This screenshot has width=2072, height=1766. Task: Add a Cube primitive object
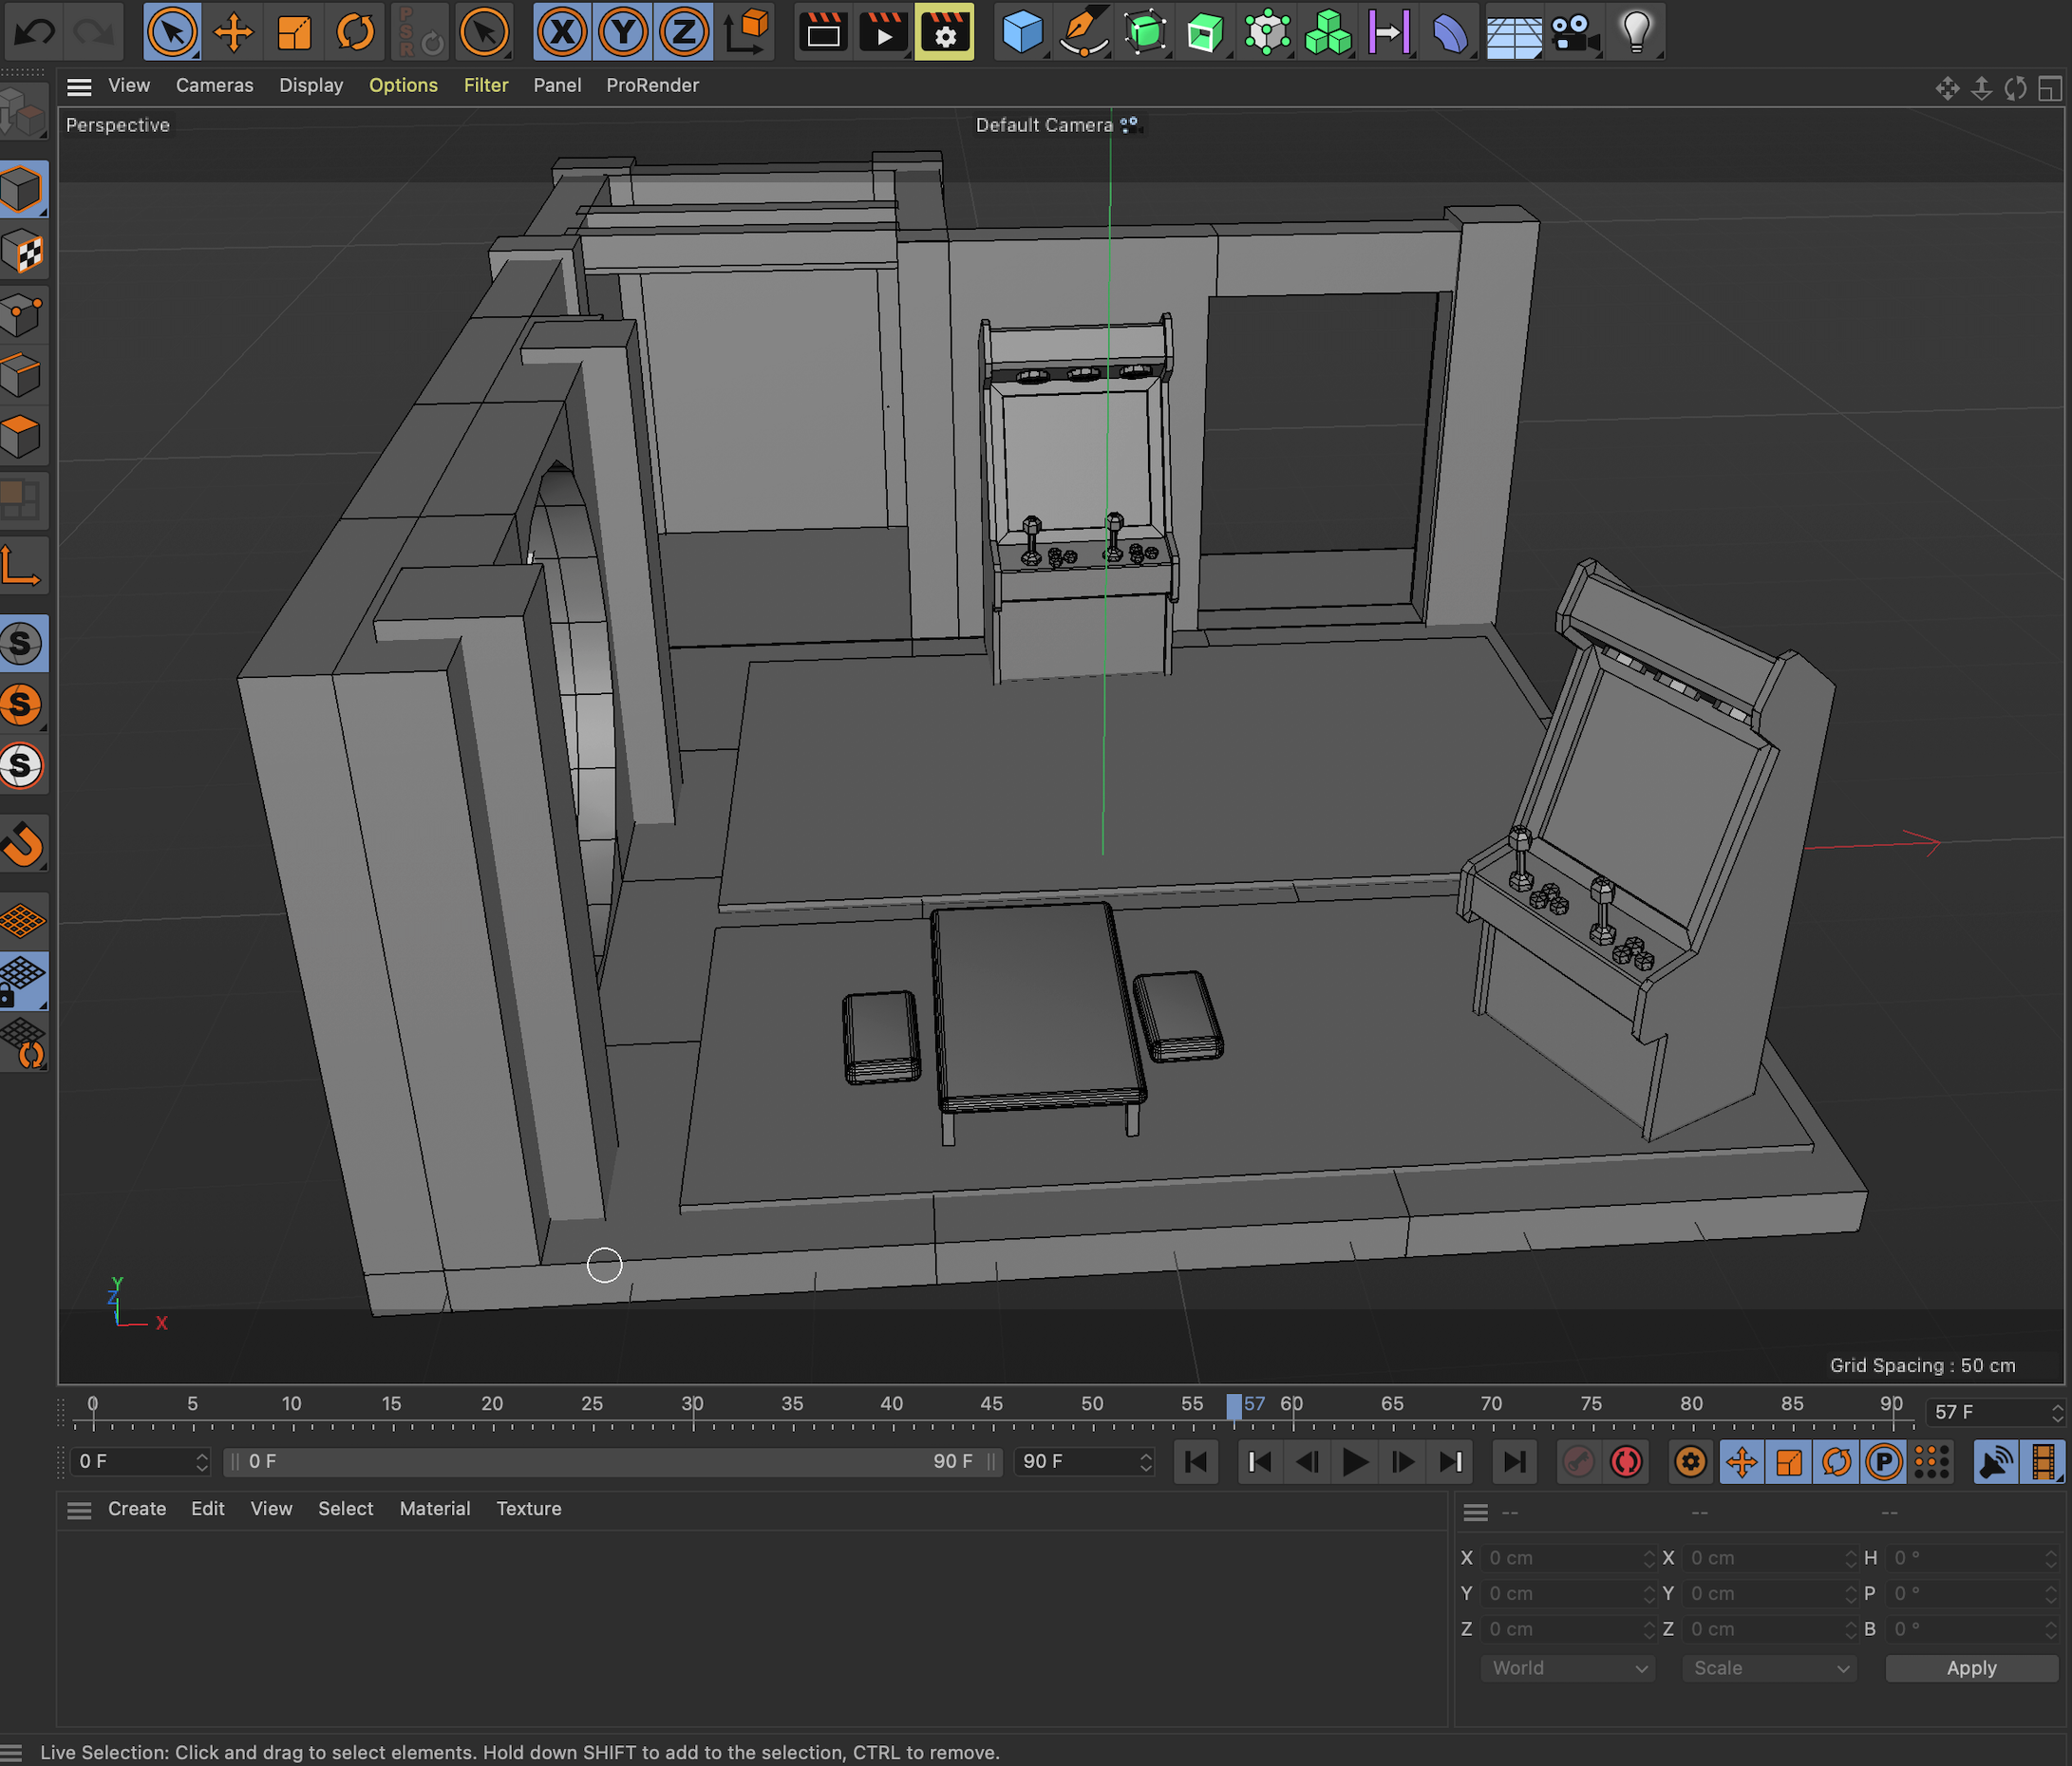click(x=1021, y=32)
